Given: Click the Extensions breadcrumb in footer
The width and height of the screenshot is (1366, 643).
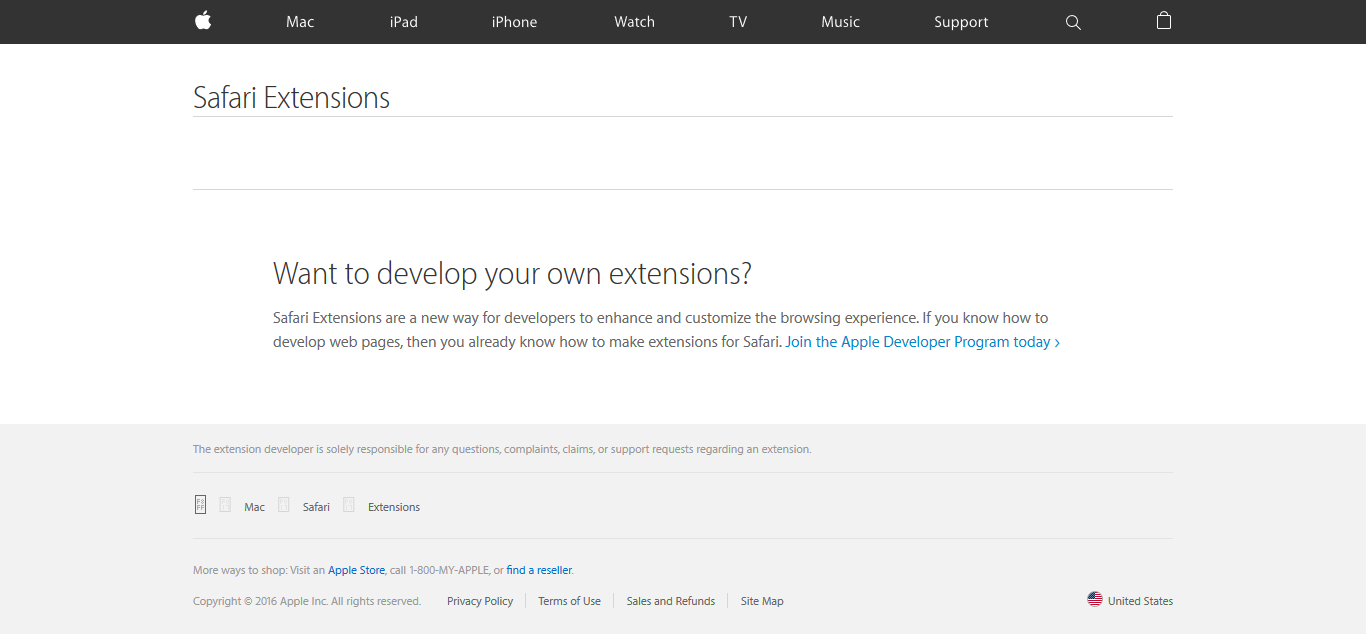Looking at the screenshot, I should (394, 507).
